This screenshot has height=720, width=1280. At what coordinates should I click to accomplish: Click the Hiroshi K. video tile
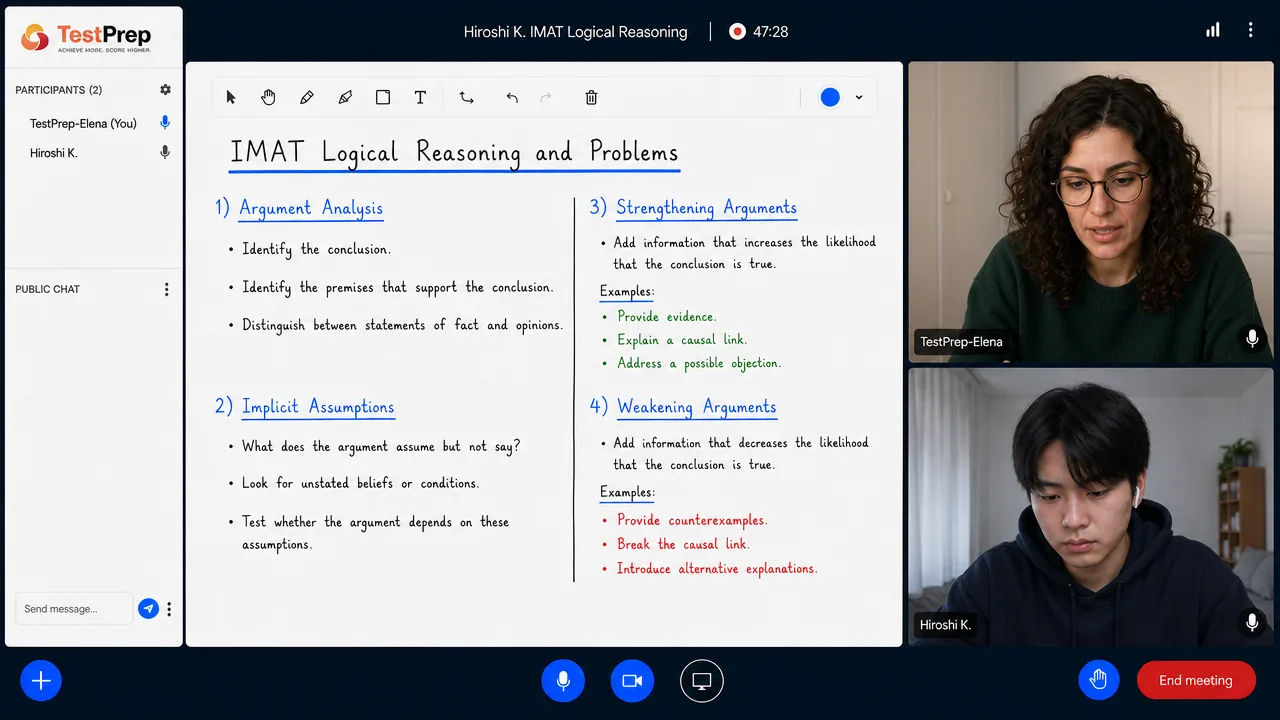point(1091,507)
